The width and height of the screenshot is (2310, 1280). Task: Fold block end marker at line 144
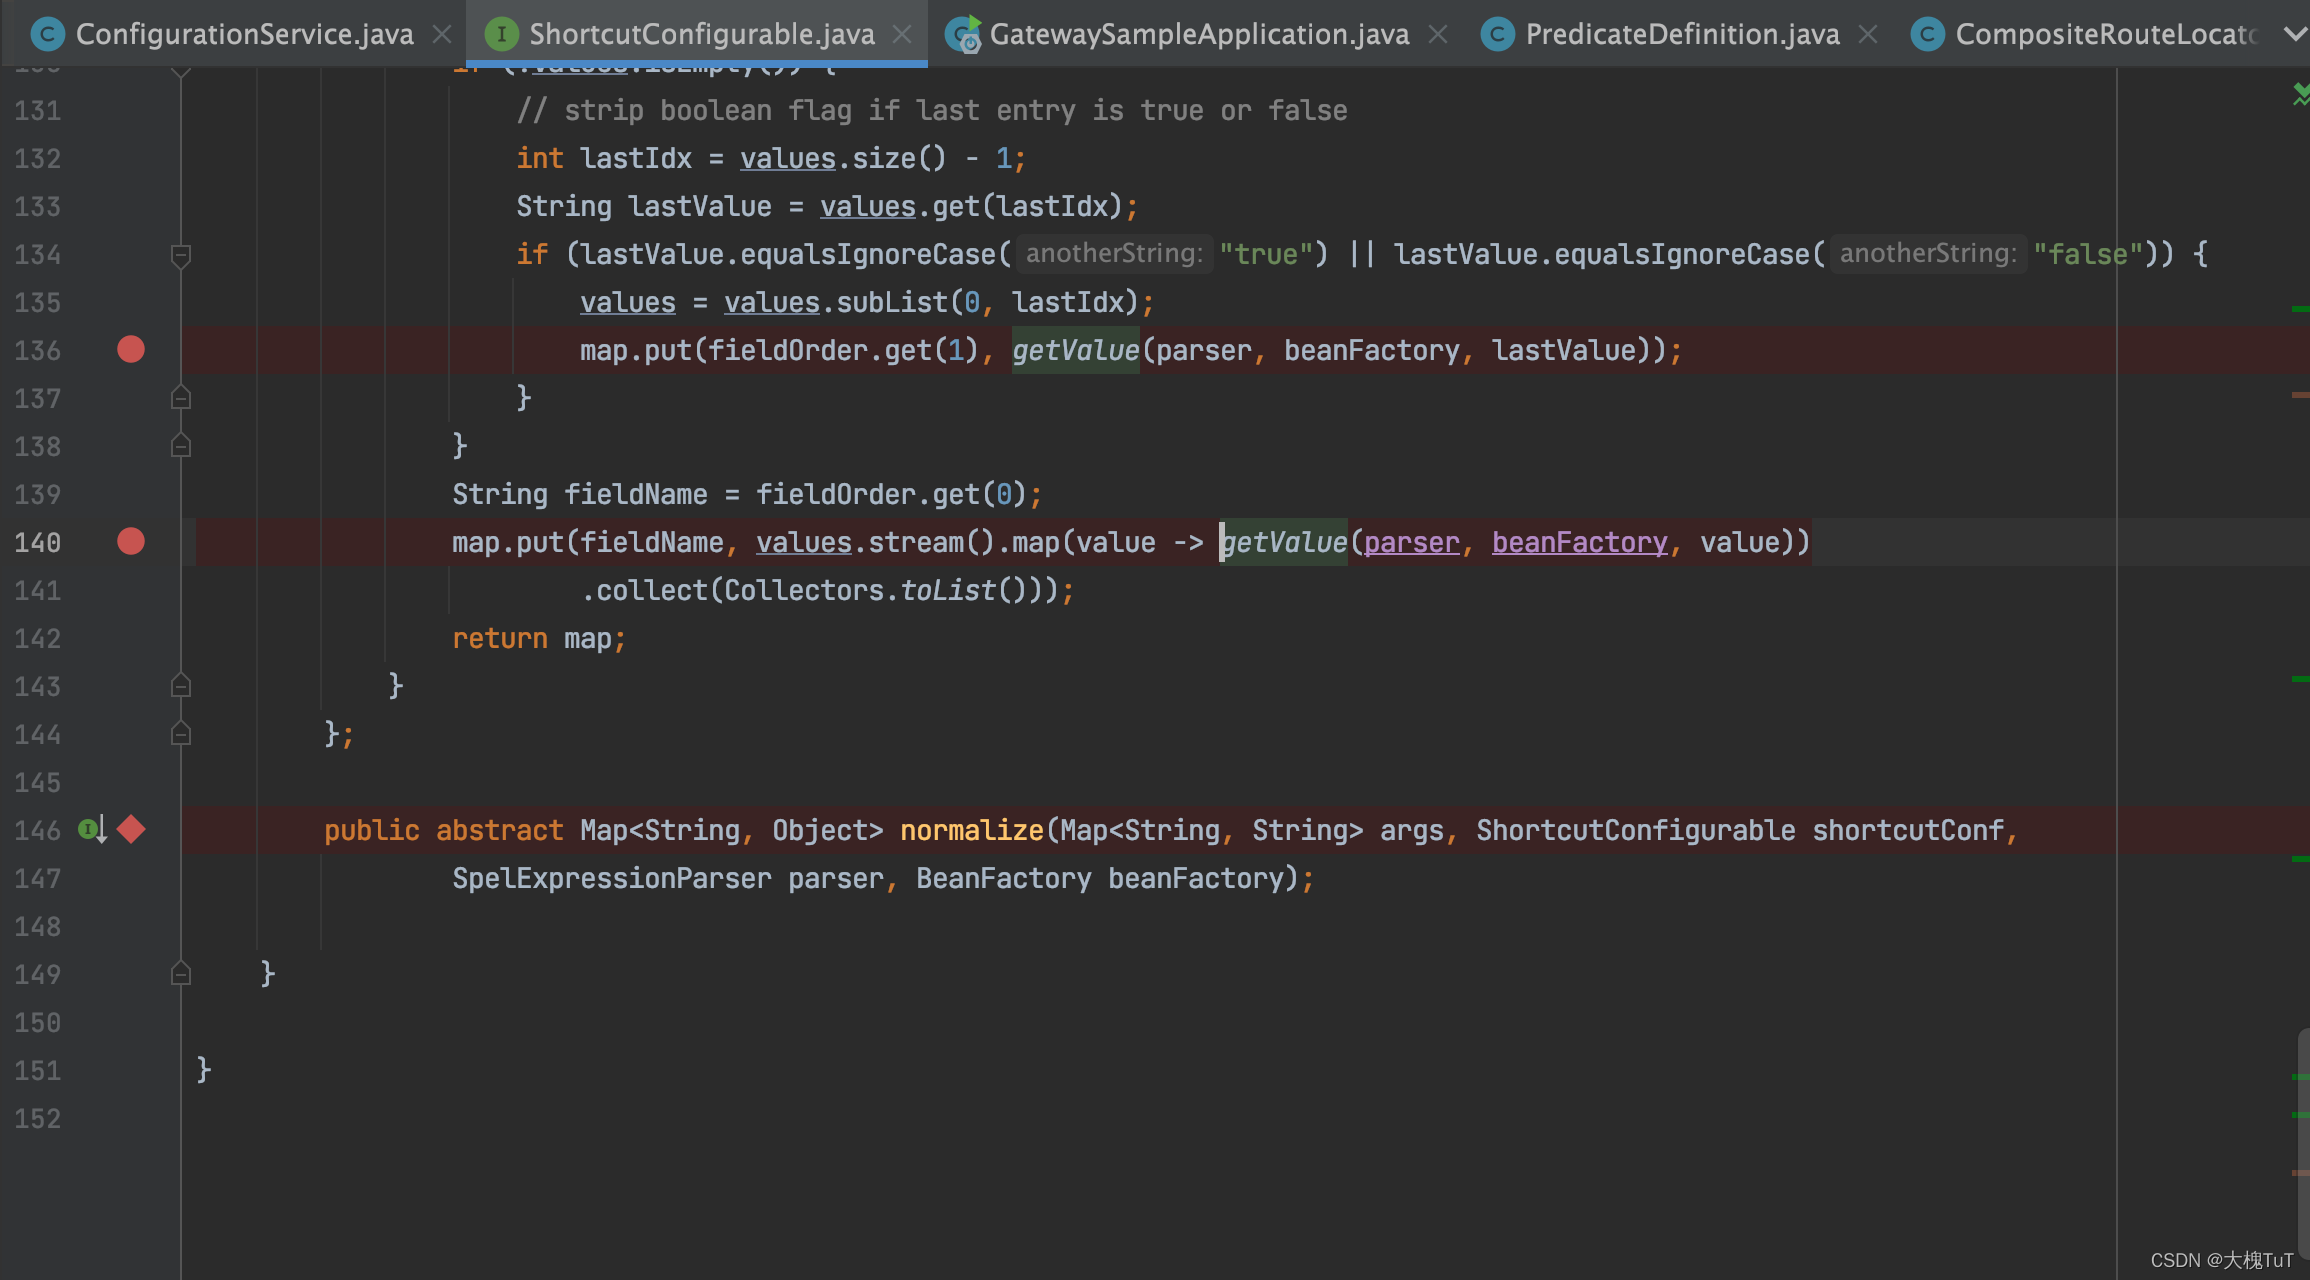181,733
